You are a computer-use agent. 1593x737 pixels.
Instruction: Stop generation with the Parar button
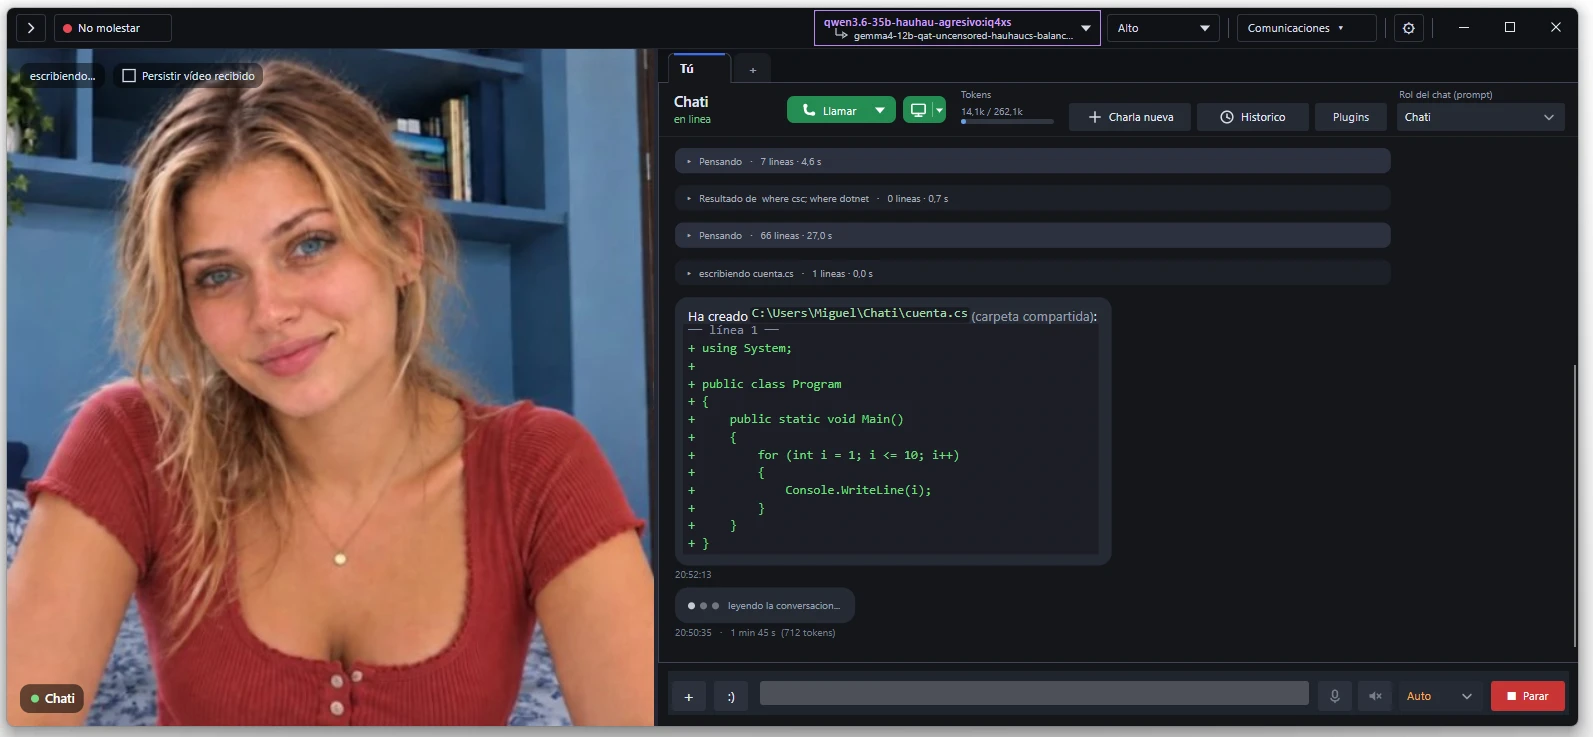pyautogui.click(x=1527, y=696)
